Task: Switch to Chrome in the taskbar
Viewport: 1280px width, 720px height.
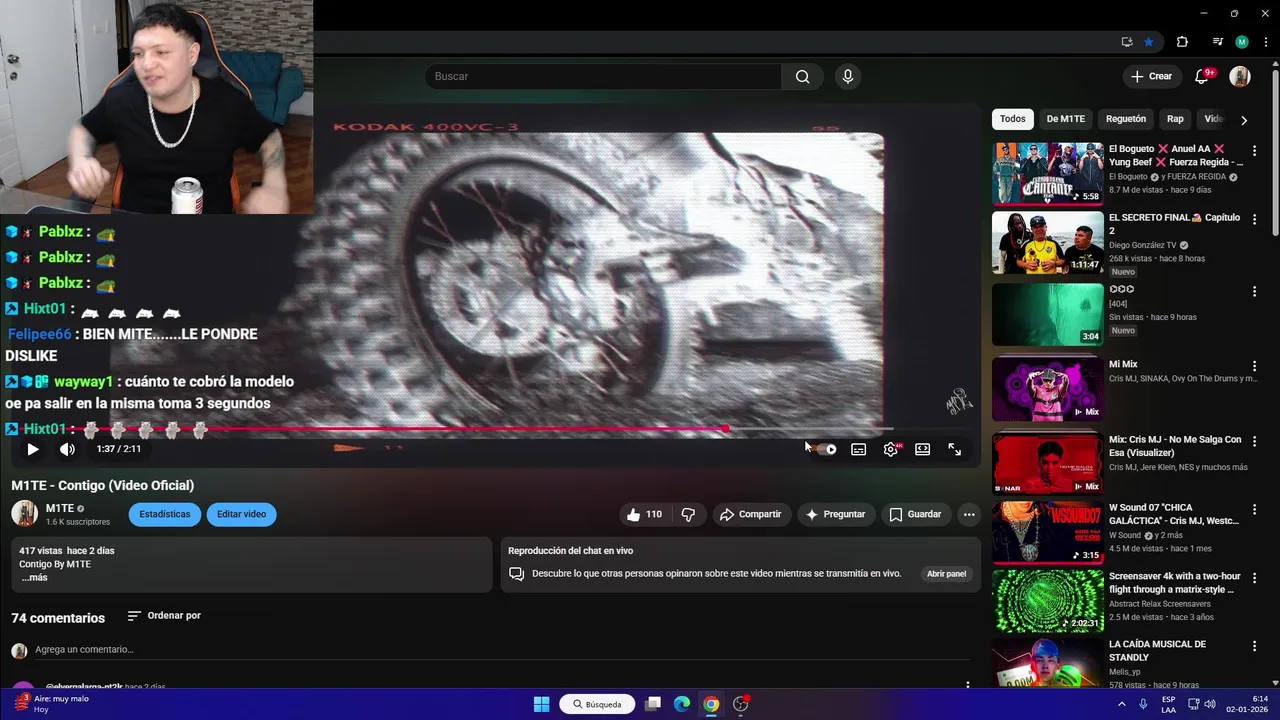Action: click(711, 704)
